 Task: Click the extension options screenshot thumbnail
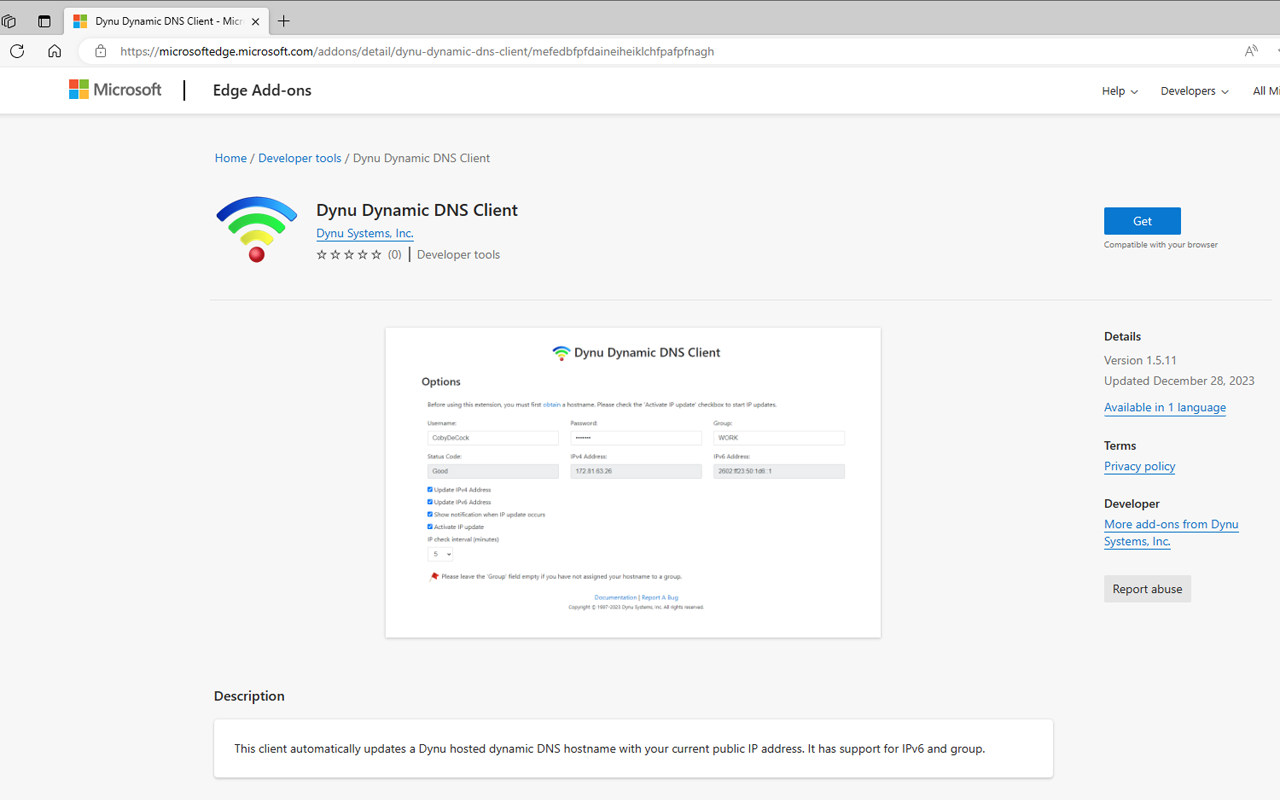point(633,482)
